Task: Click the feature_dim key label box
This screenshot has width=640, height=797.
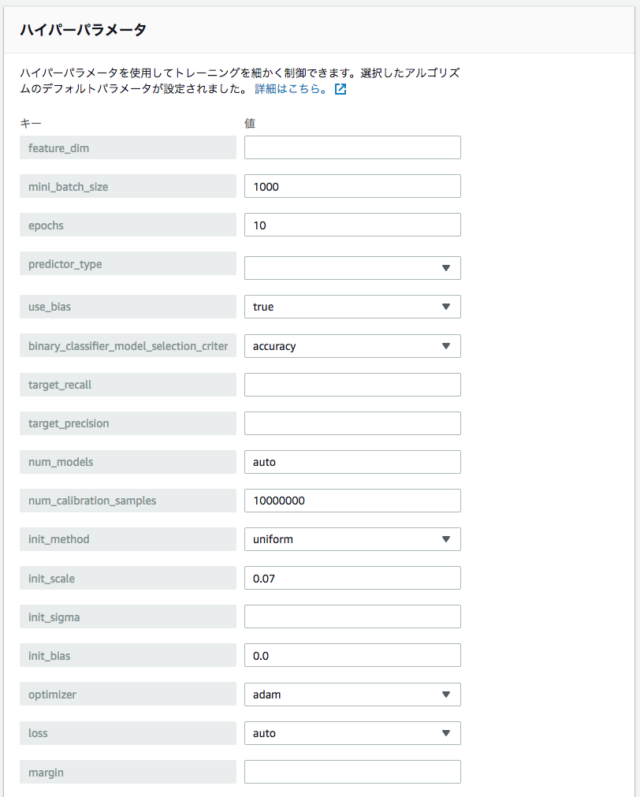Action: pyautogui.click(x=128, y=148)
